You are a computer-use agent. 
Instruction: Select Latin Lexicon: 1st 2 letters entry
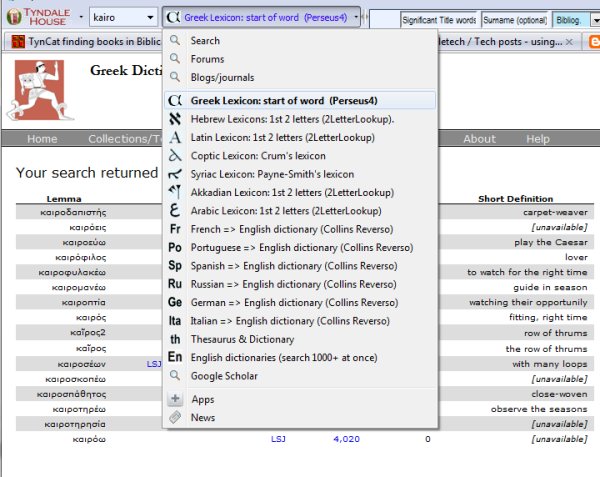(x=300, y=137)
